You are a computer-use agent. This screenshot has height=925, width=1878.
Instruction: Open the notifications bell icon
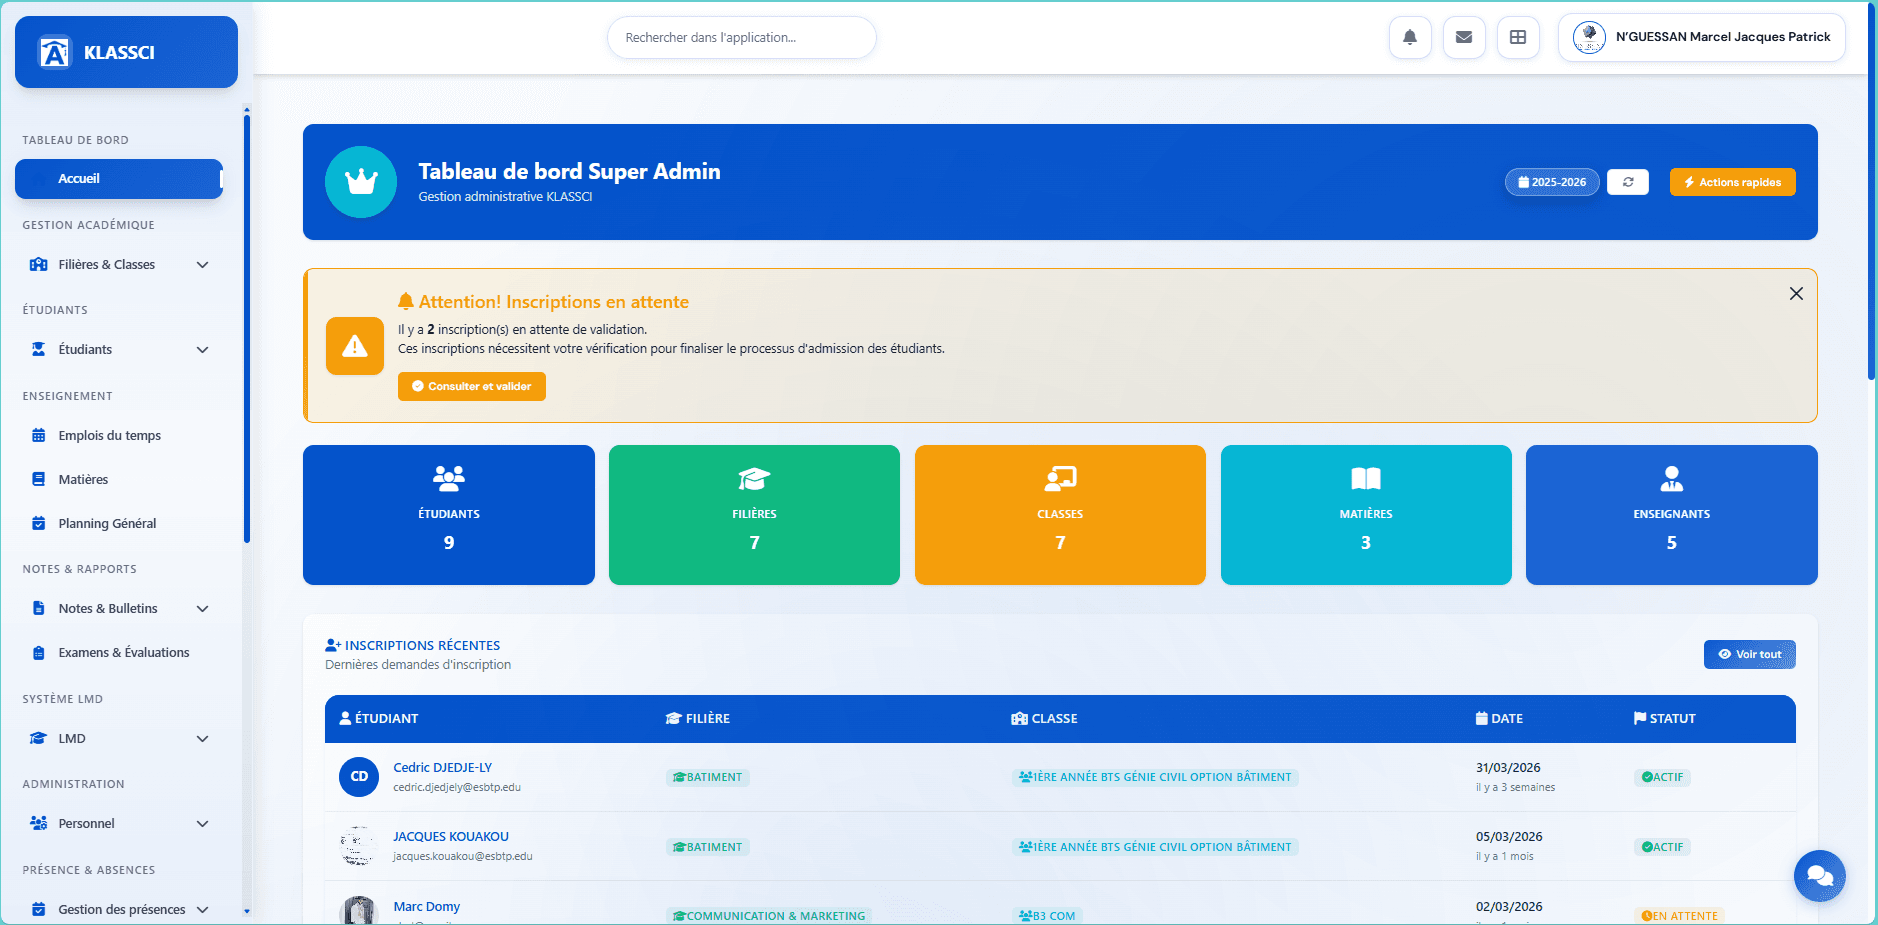click(x=1409, y=38)
